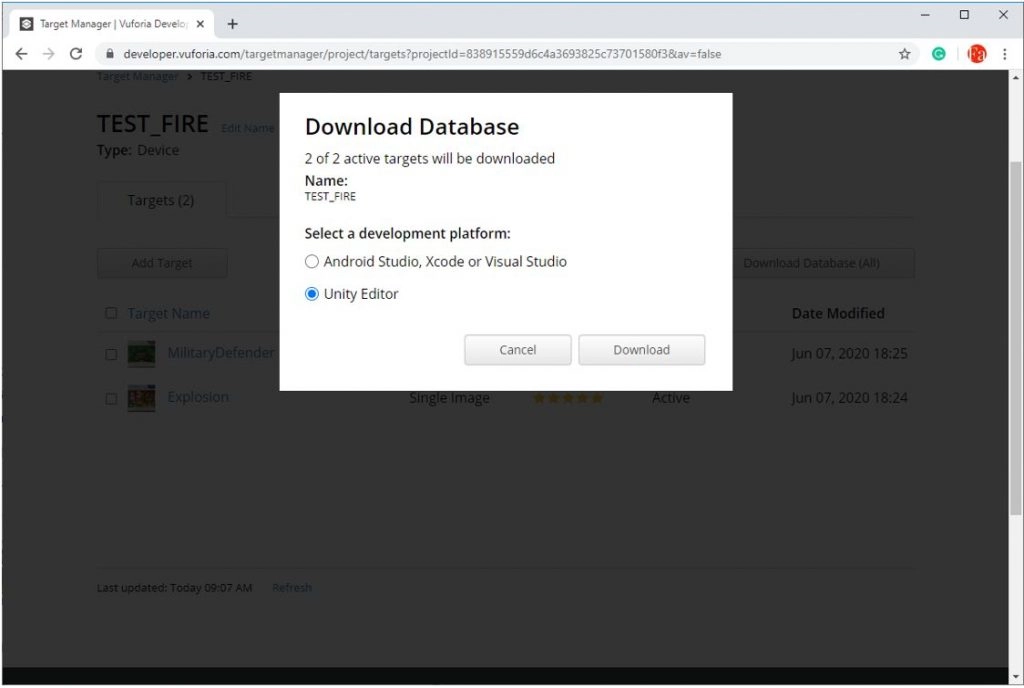Screen dimensions: 1024x688
Task: Open the MilitaryDefender target link
Action: tap(221, 352)
